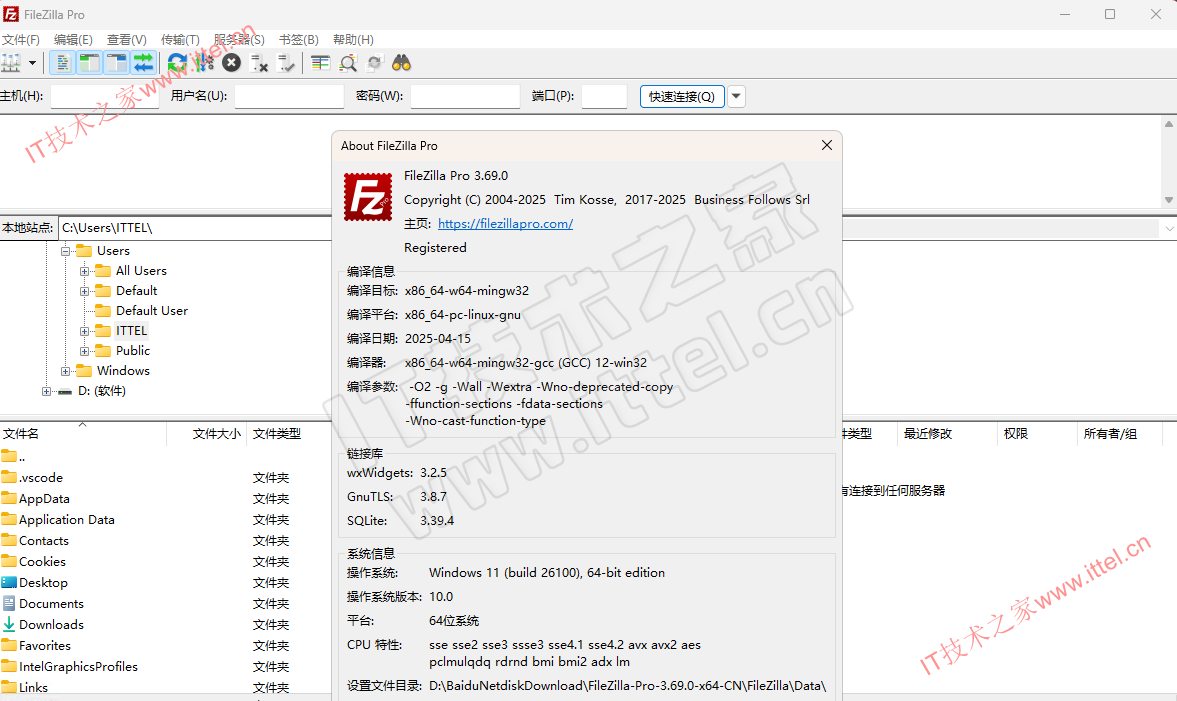Select the Downloads arrow icon in file list

[9, 624]
